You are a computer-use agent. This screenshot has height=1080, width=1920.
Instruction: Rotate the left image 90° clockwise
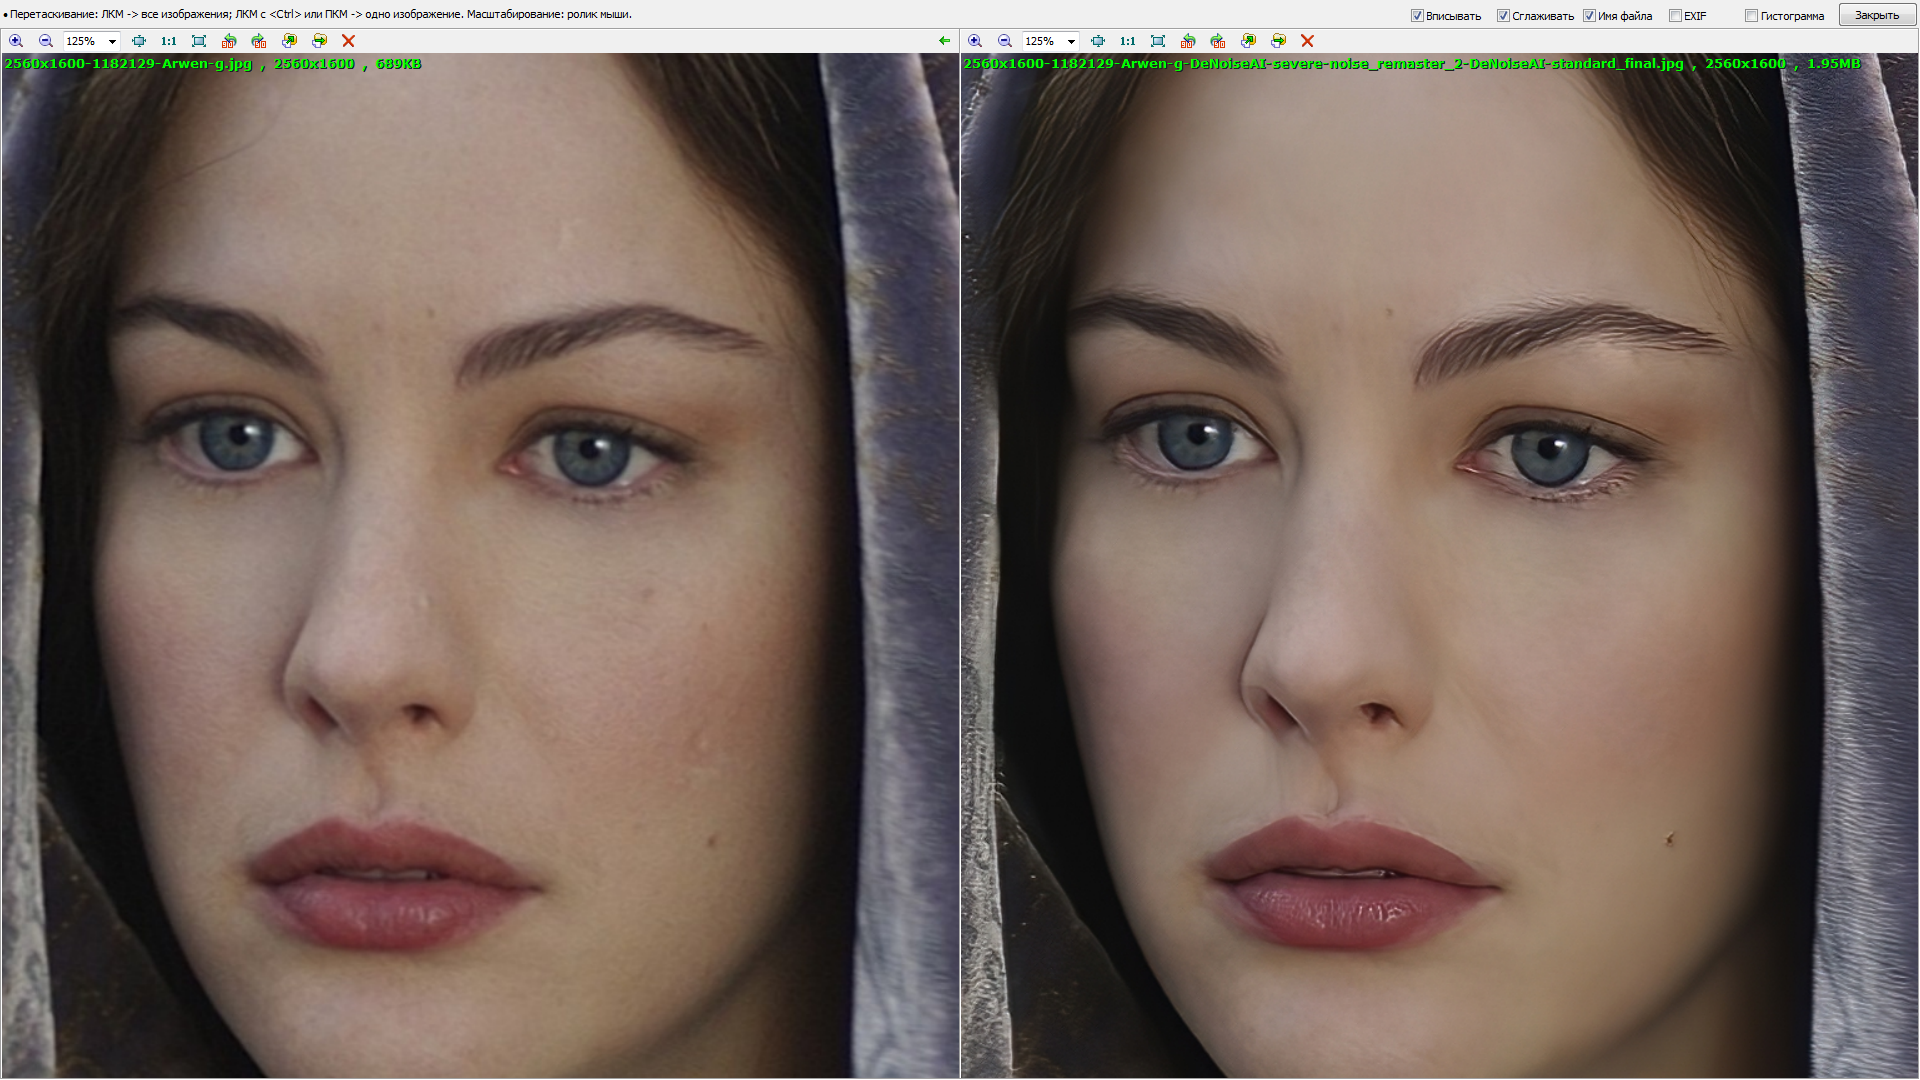click(259, 41)
